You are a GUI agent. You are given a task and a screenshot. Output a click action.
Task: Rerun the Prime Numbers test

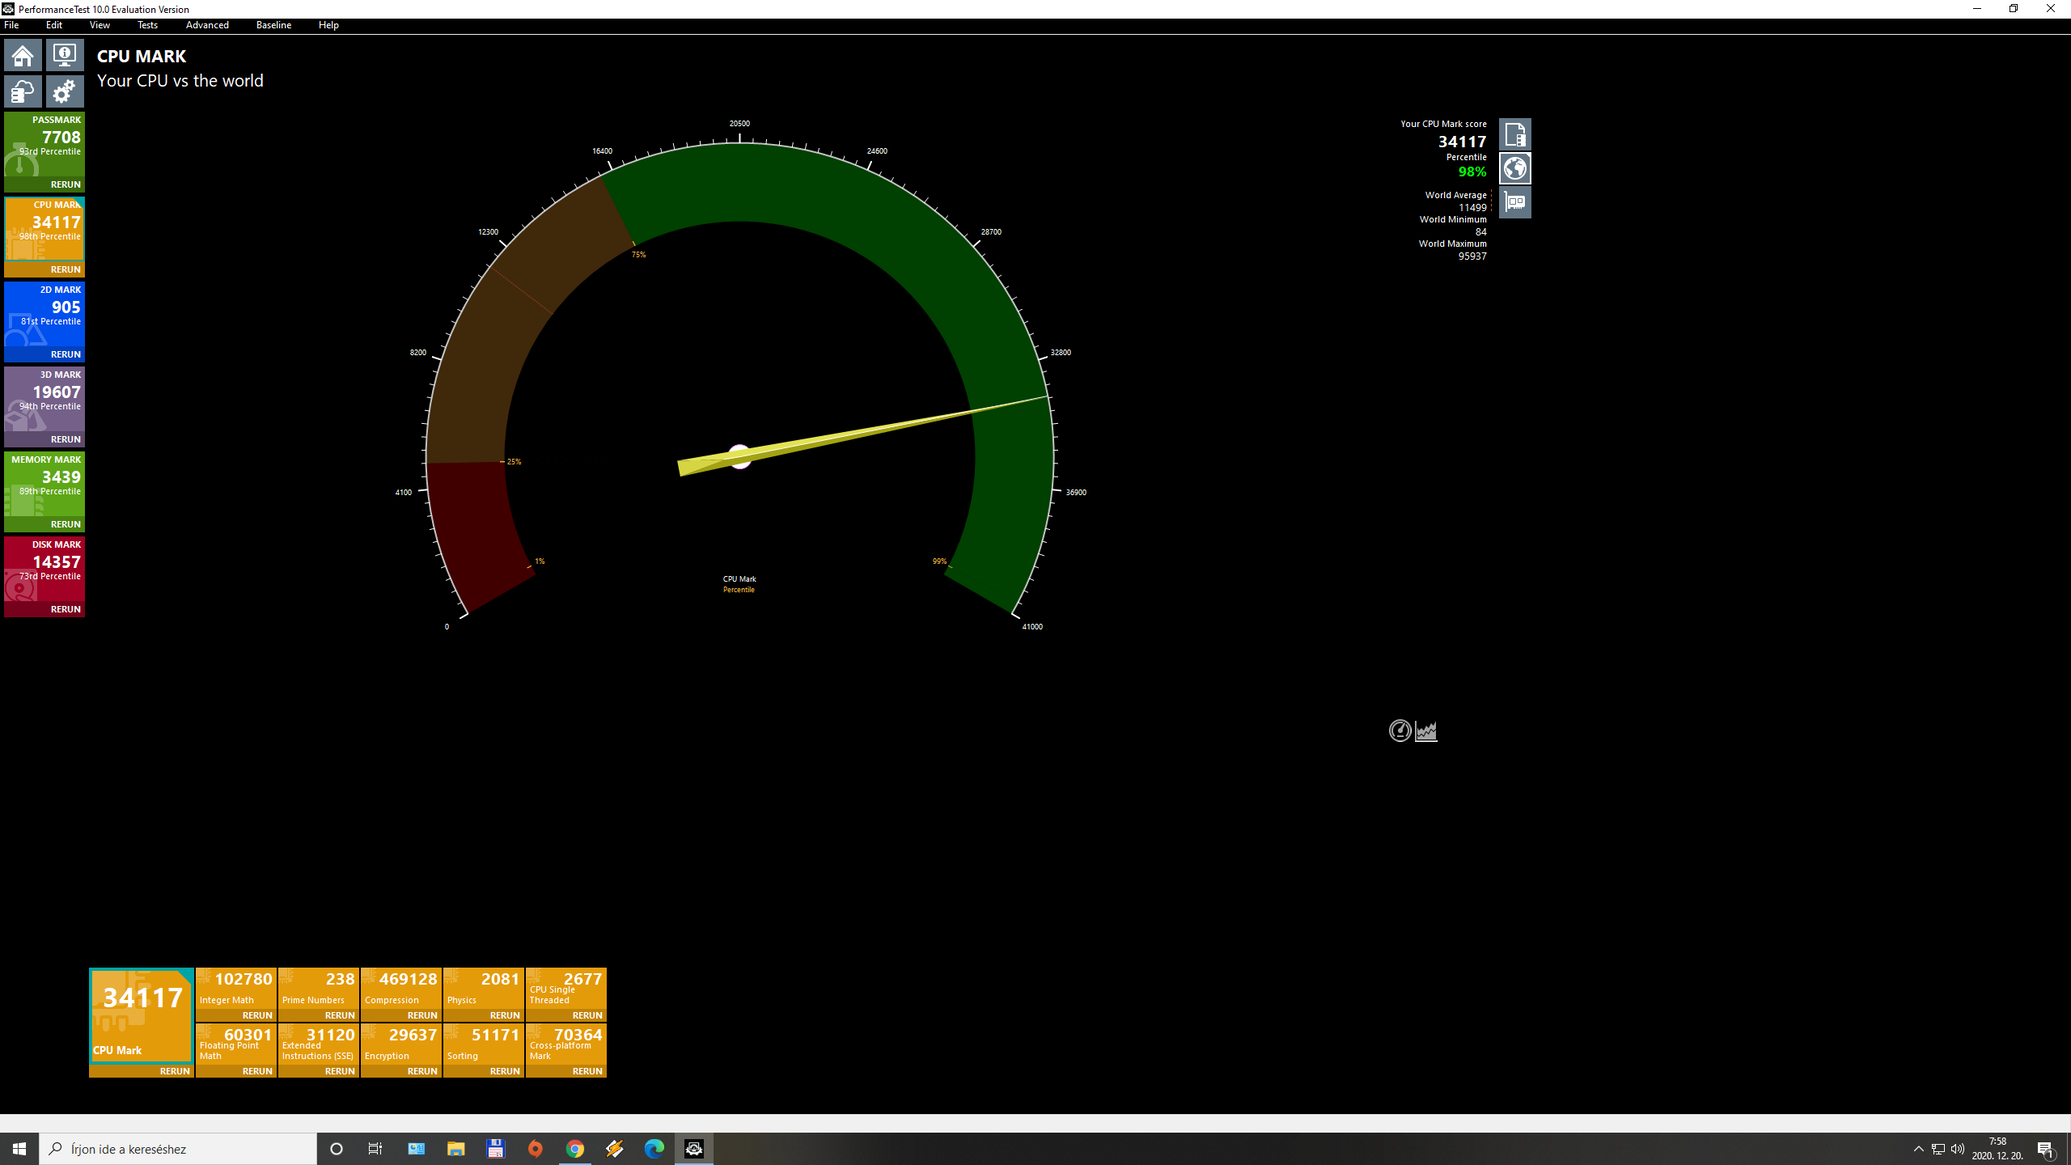(340, 1016)
